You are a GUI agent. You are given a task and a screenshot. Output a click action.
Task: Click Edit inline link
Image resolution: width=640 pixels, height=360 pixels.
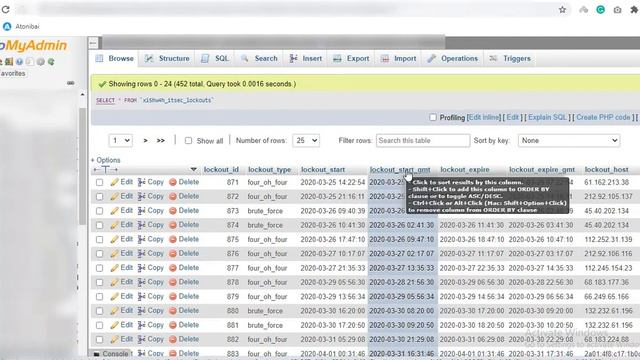tap(484, 118)
